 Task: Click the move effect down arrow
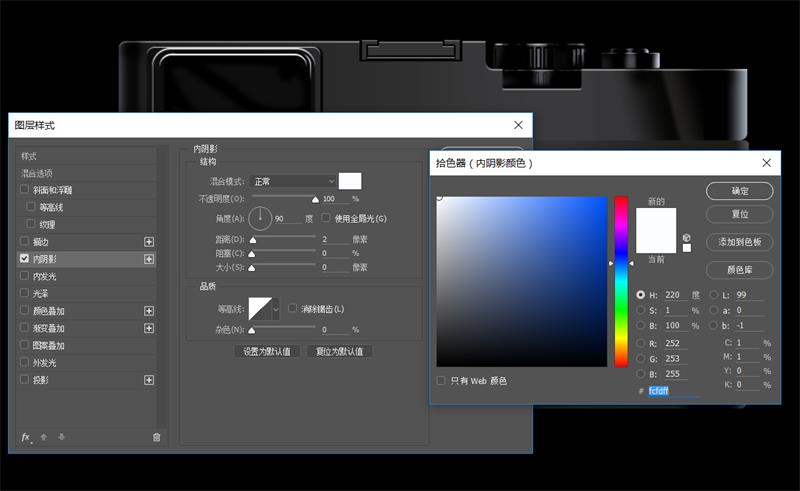[61, 437]
